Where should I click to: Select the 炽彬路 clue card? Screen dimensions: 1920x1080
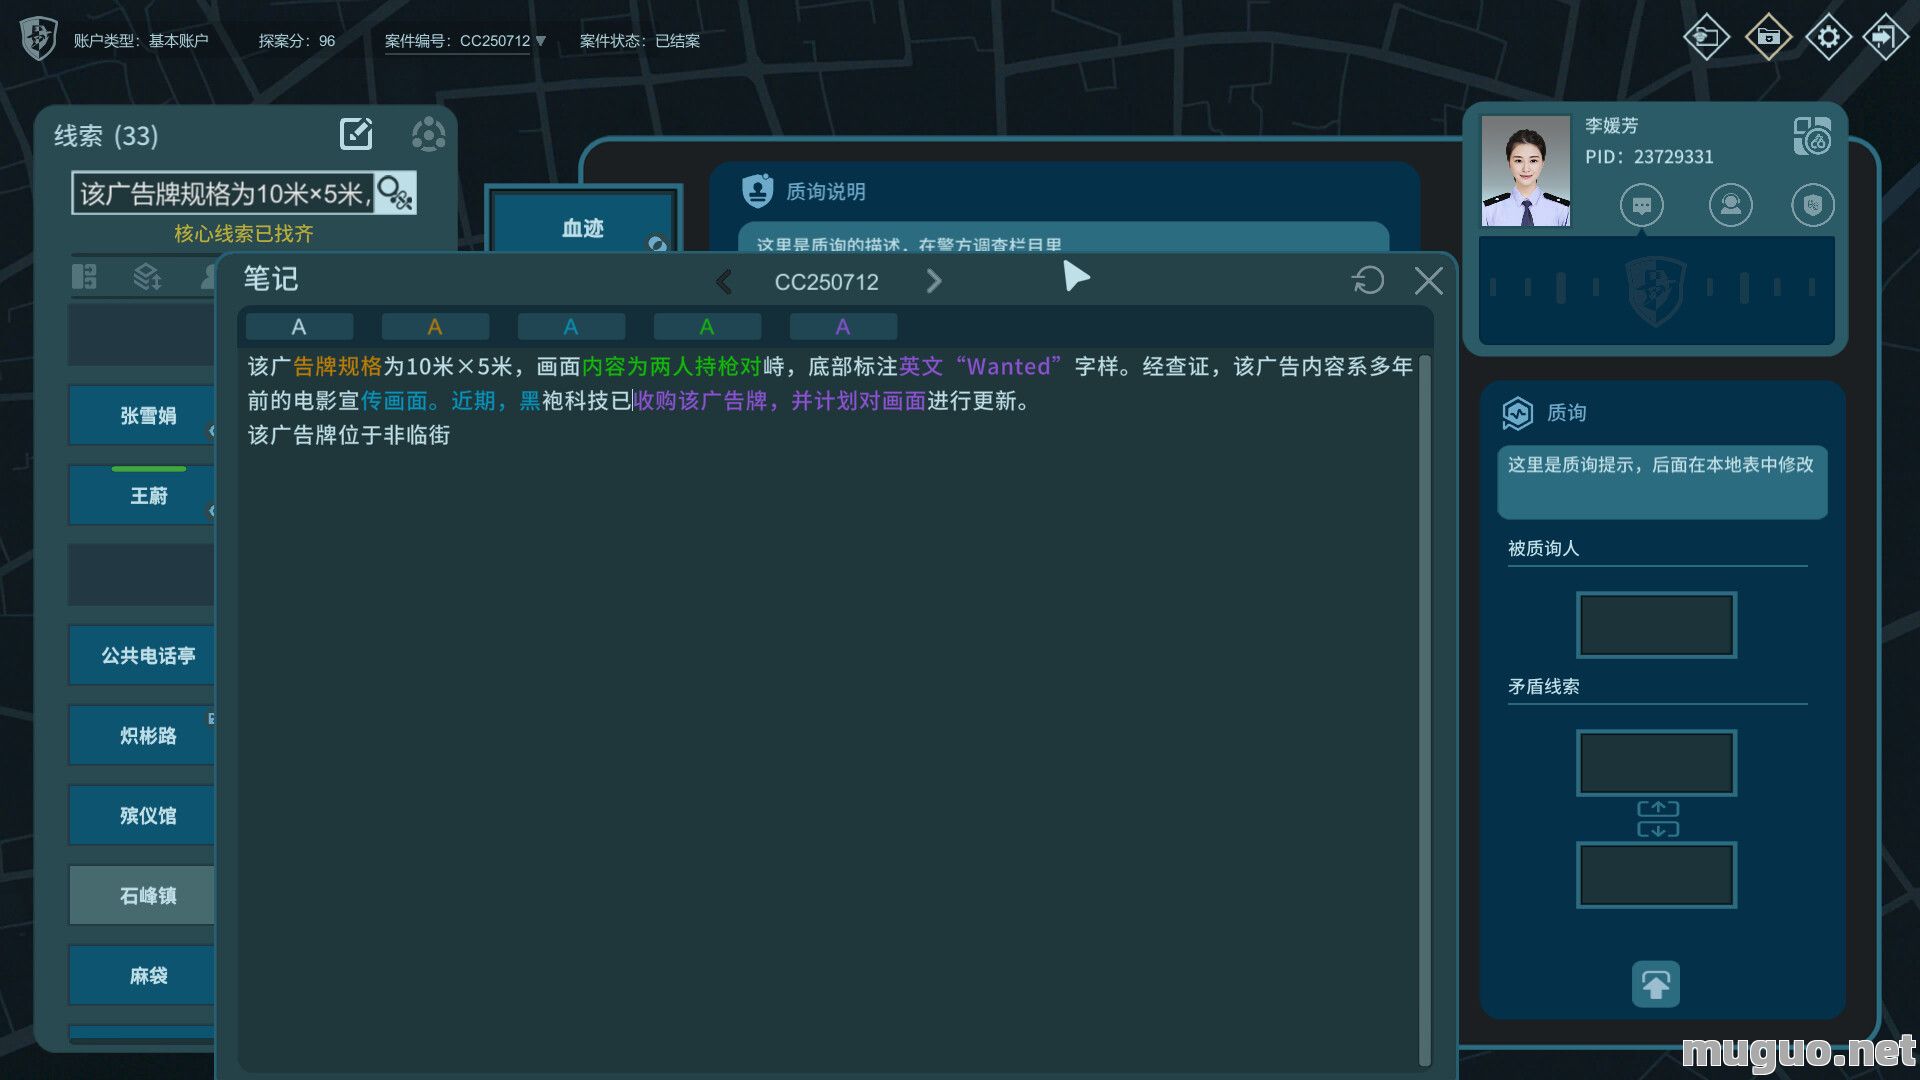pyautogui.click(x=142, y=735)
